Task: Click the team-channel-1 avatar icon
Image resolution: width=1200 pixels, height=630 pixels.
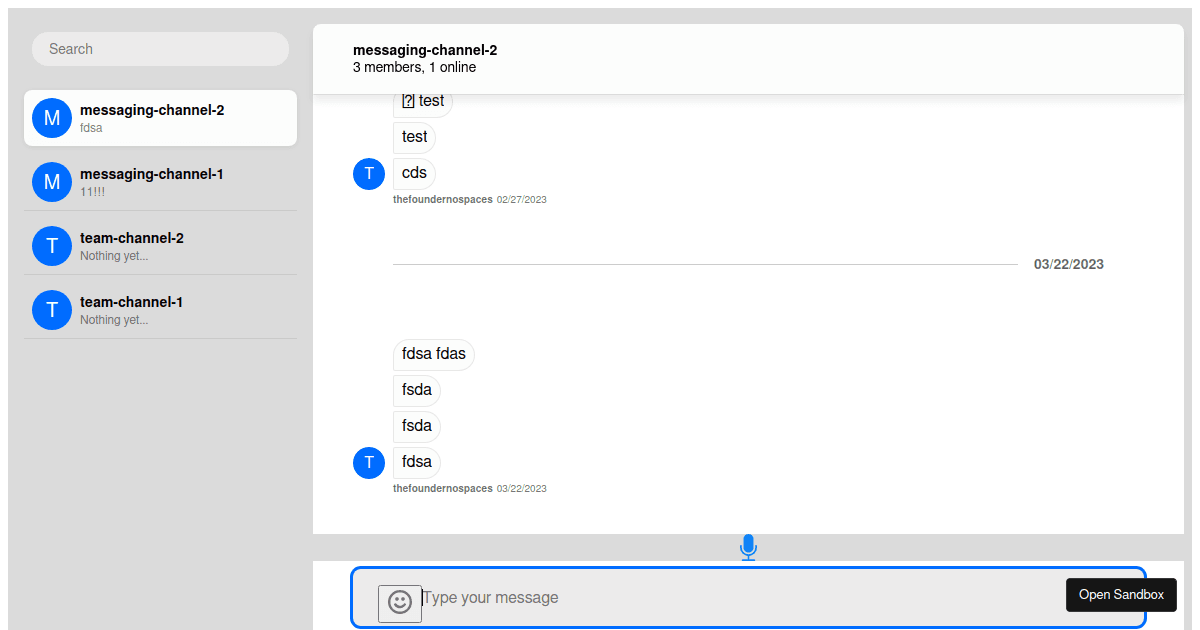Action: (52, 310)
